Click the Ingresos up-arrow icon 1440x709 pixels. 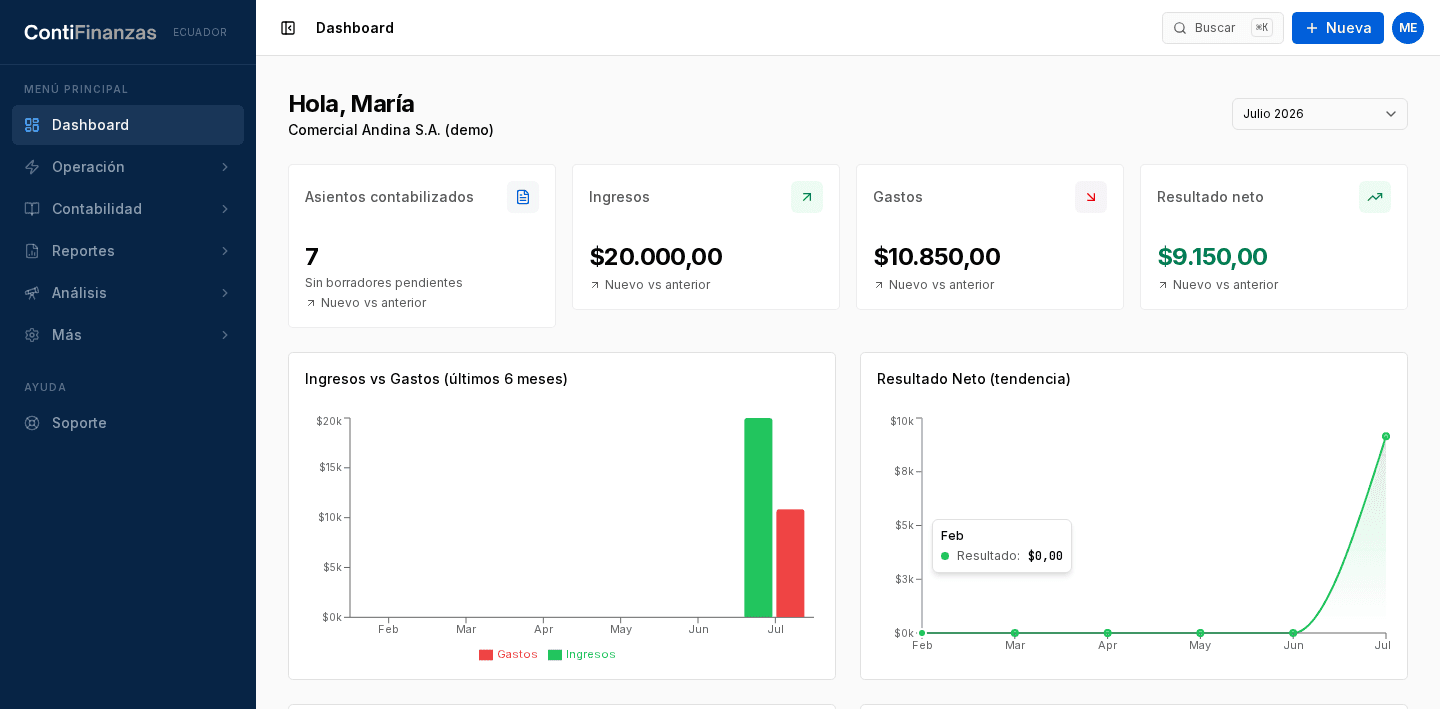807,197
